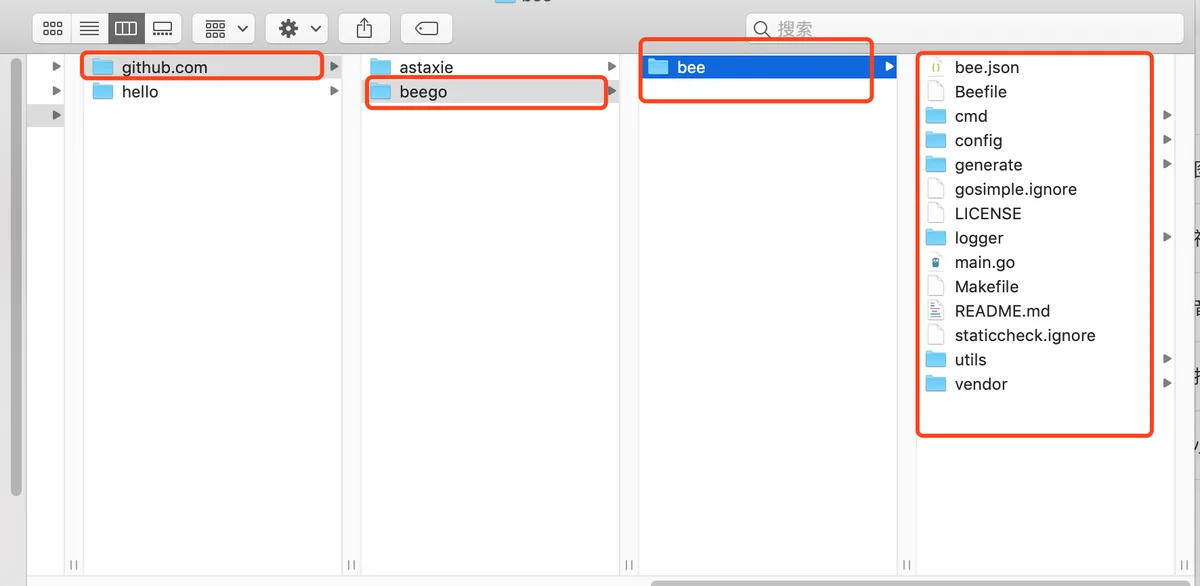Select the column view button
Screen dimensions: 1200x586
point(126,29)
